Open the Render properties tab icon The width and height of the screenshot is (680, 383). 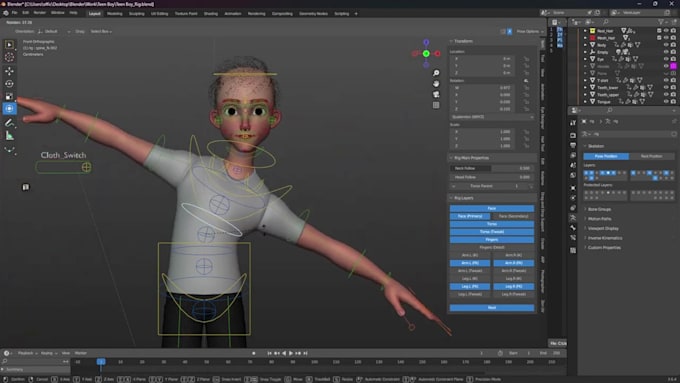coord(573,135)
